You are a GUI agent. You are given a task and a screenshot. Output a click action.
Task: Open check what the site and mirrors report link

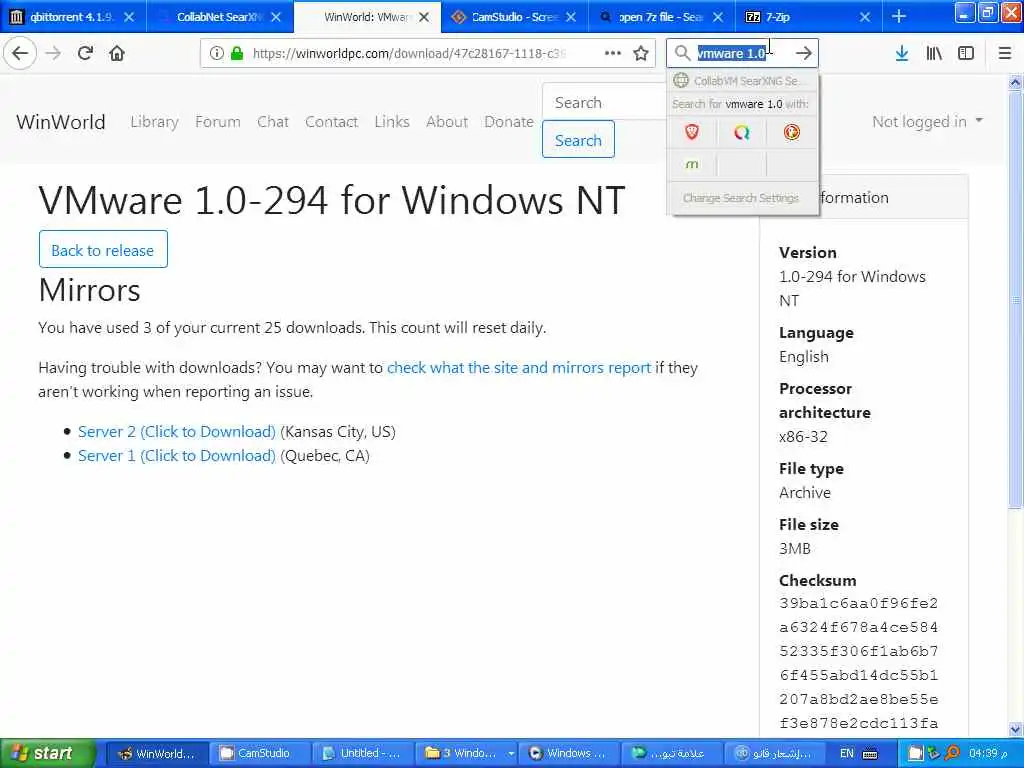[519, 368]
